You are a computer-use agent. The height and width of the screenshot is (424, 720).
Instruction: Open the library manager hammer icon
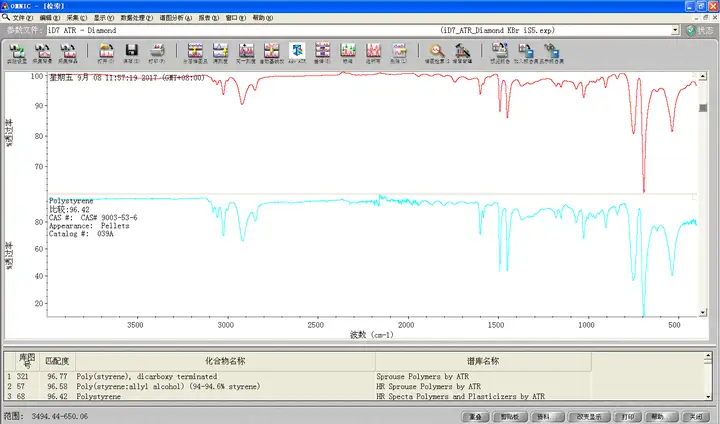(462, 53)
